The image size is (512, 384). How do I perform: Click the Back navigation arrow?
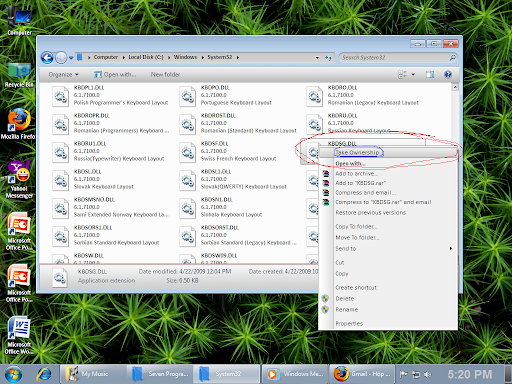[47, 58]
